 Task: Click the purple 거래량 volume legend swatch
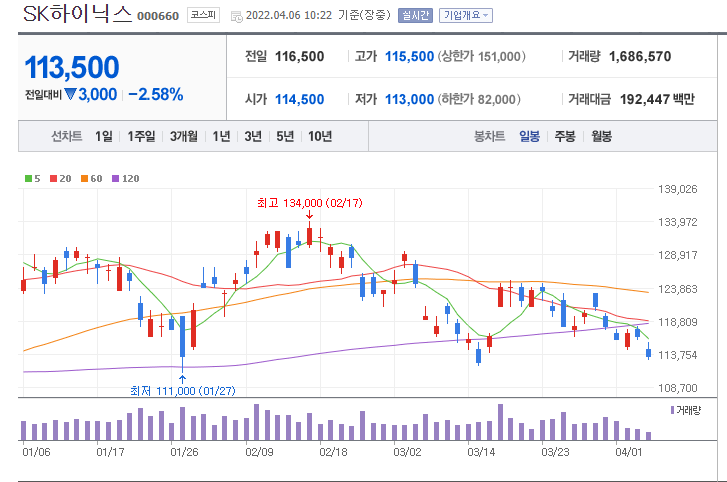click(x=672, y=410)
